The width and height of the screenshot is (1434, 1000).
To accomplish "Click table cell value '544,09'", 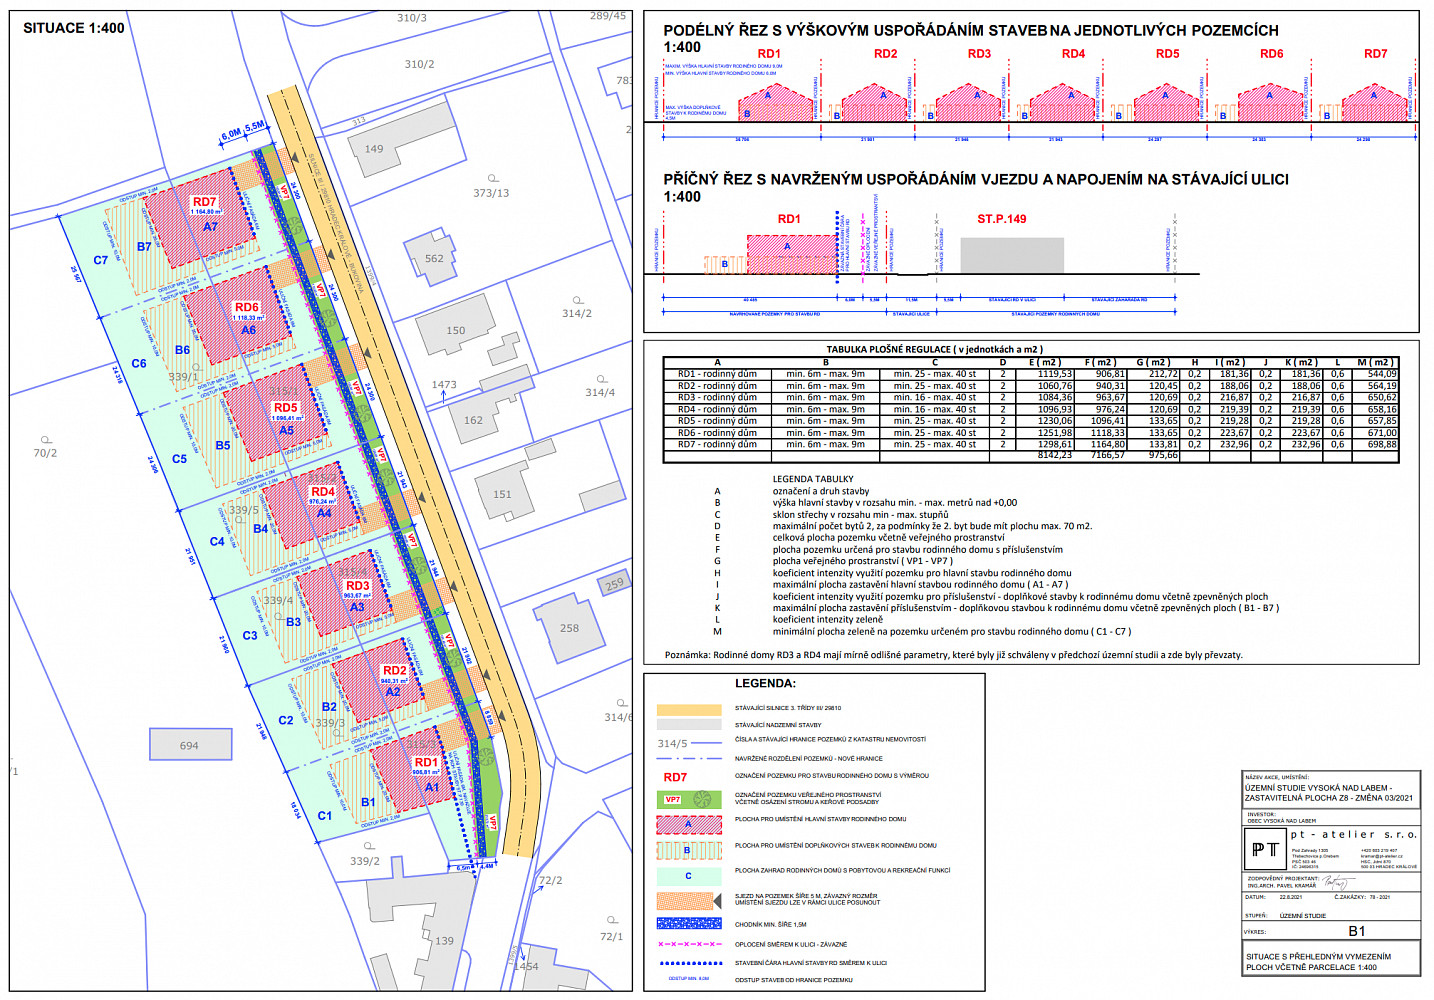I will [x=1382, y=374].
